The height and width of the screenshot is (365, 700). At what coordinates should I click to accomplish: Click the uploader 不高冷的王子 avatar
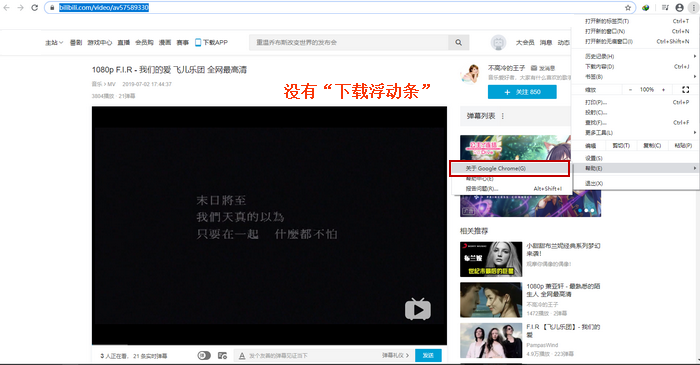tap(471, 73)
